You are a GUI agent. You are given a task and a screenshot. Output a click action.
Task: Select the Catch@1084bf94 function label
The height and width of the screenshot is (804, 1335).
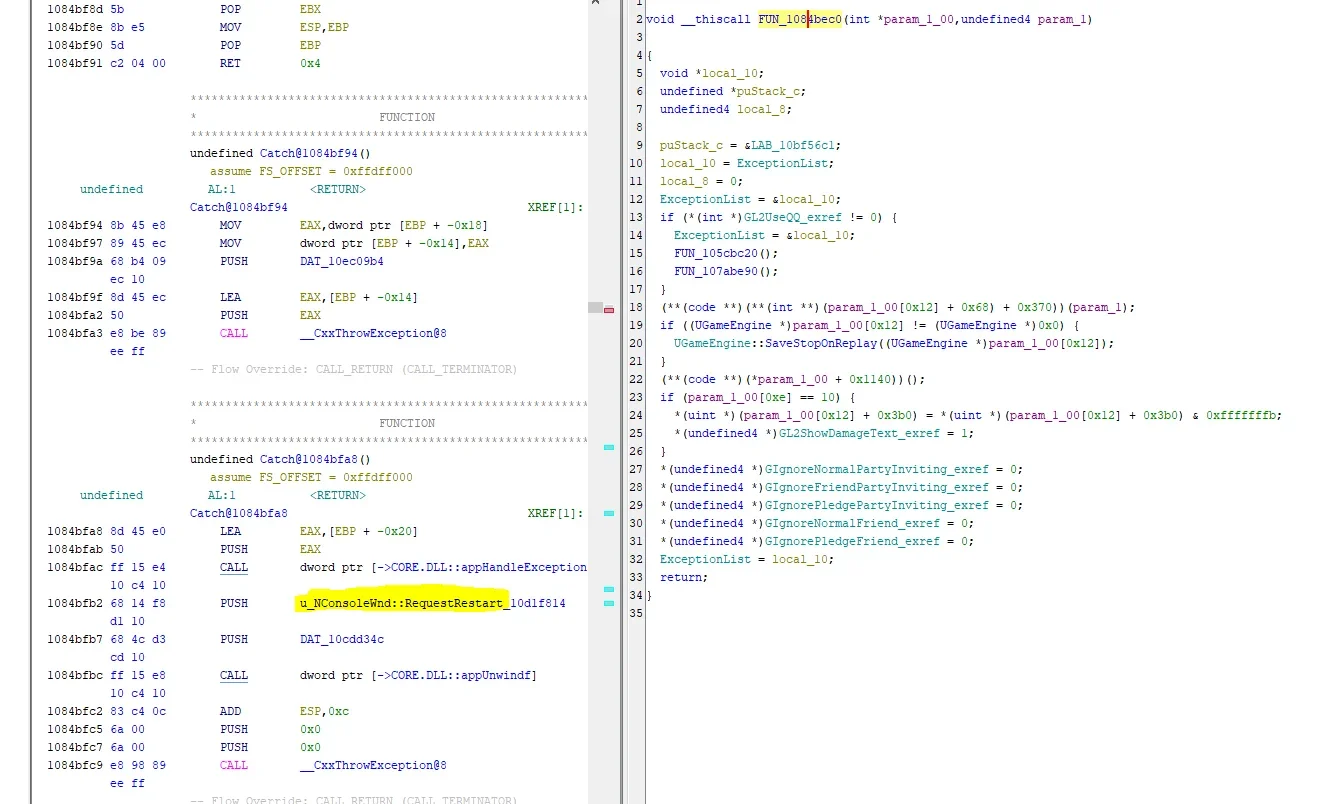click(238, 207)
